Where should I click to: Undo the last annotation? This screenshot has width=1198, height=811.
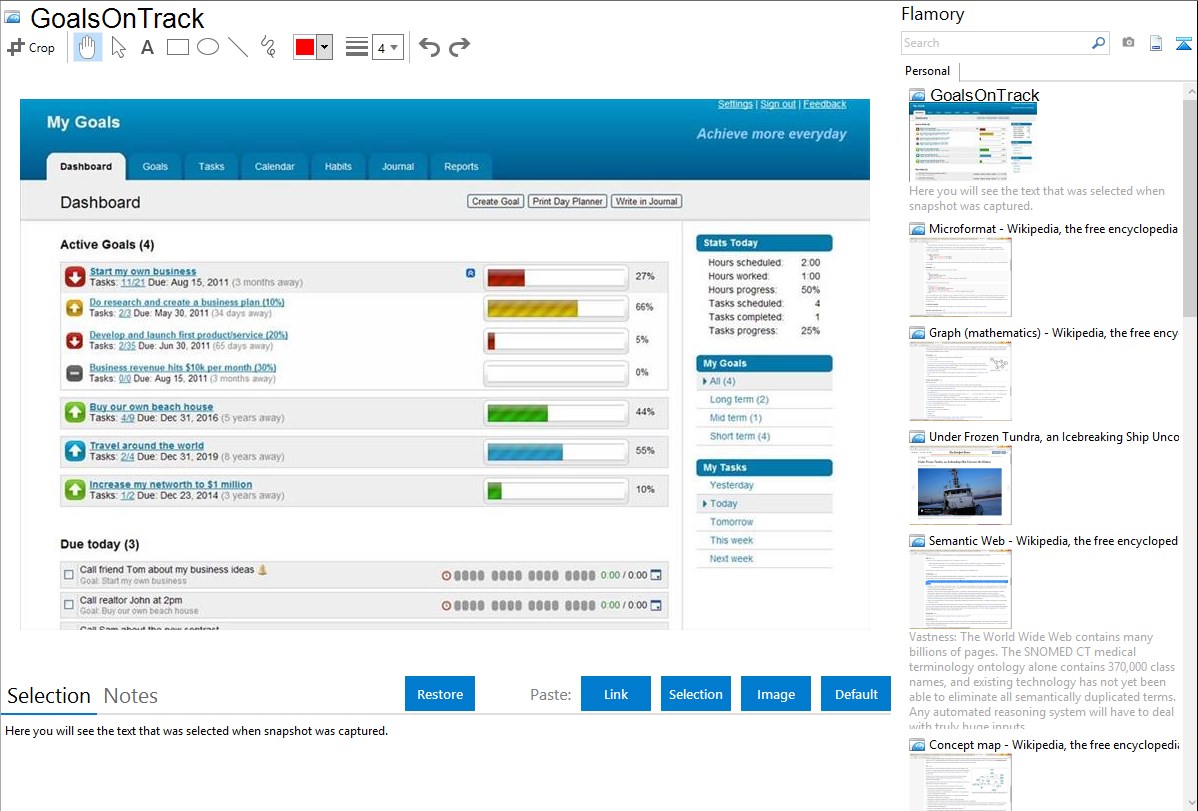point(429,47)
